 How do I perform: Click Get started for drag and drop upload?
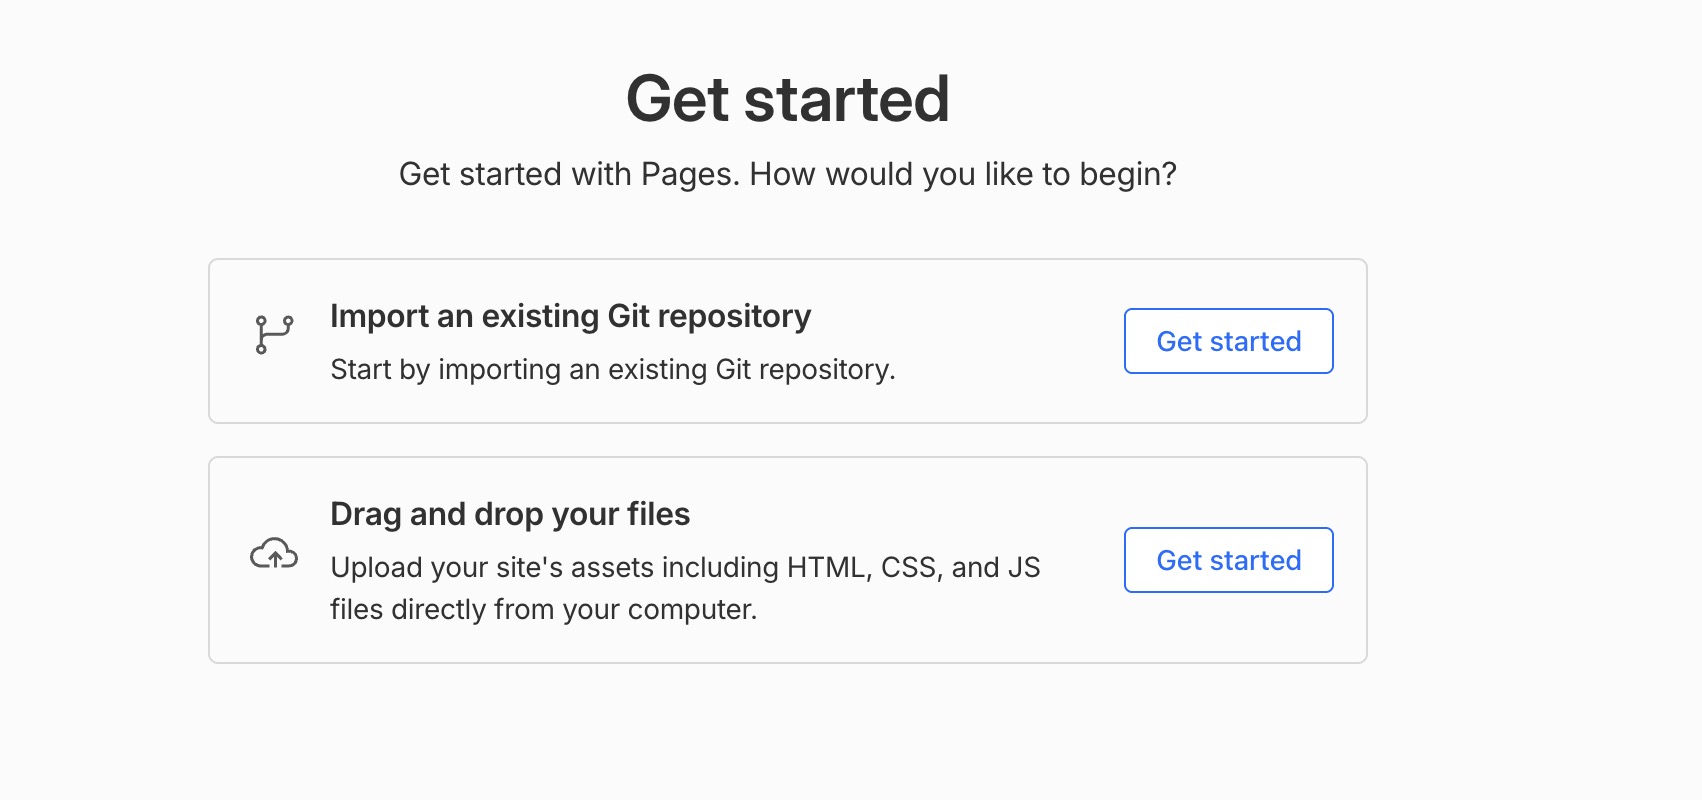coord(1228,560)
